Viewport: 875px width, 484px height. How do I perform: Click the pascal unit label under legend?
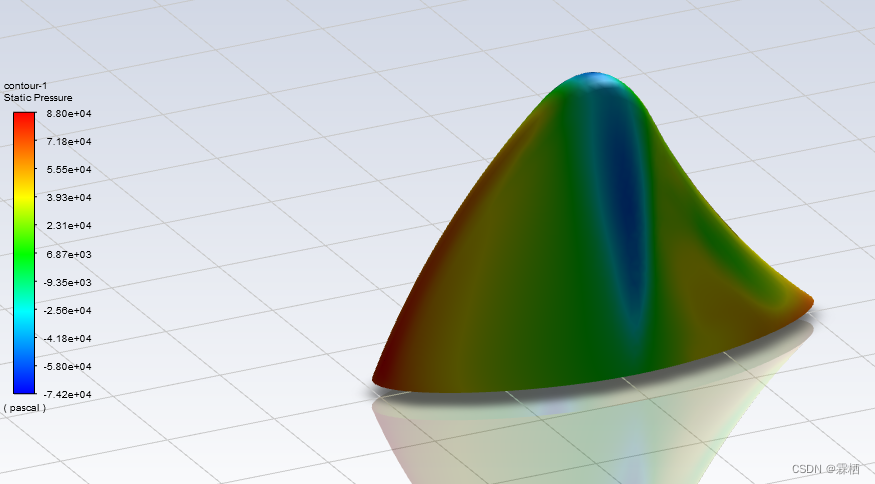(25, 408)
